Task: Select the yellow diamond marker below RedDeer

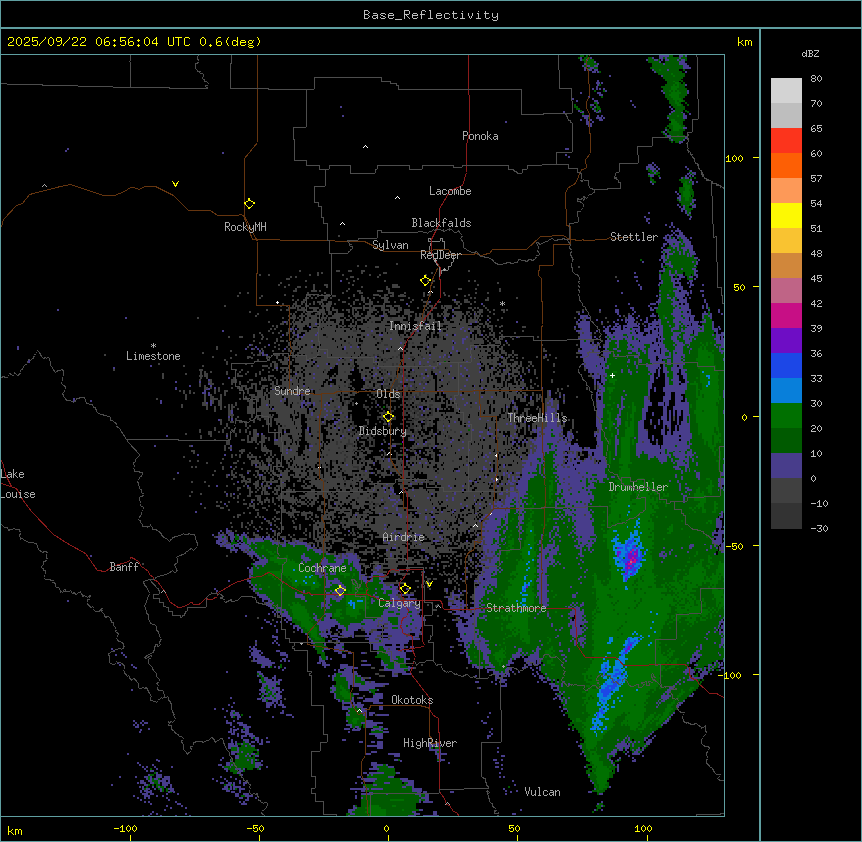Action: 425,281
